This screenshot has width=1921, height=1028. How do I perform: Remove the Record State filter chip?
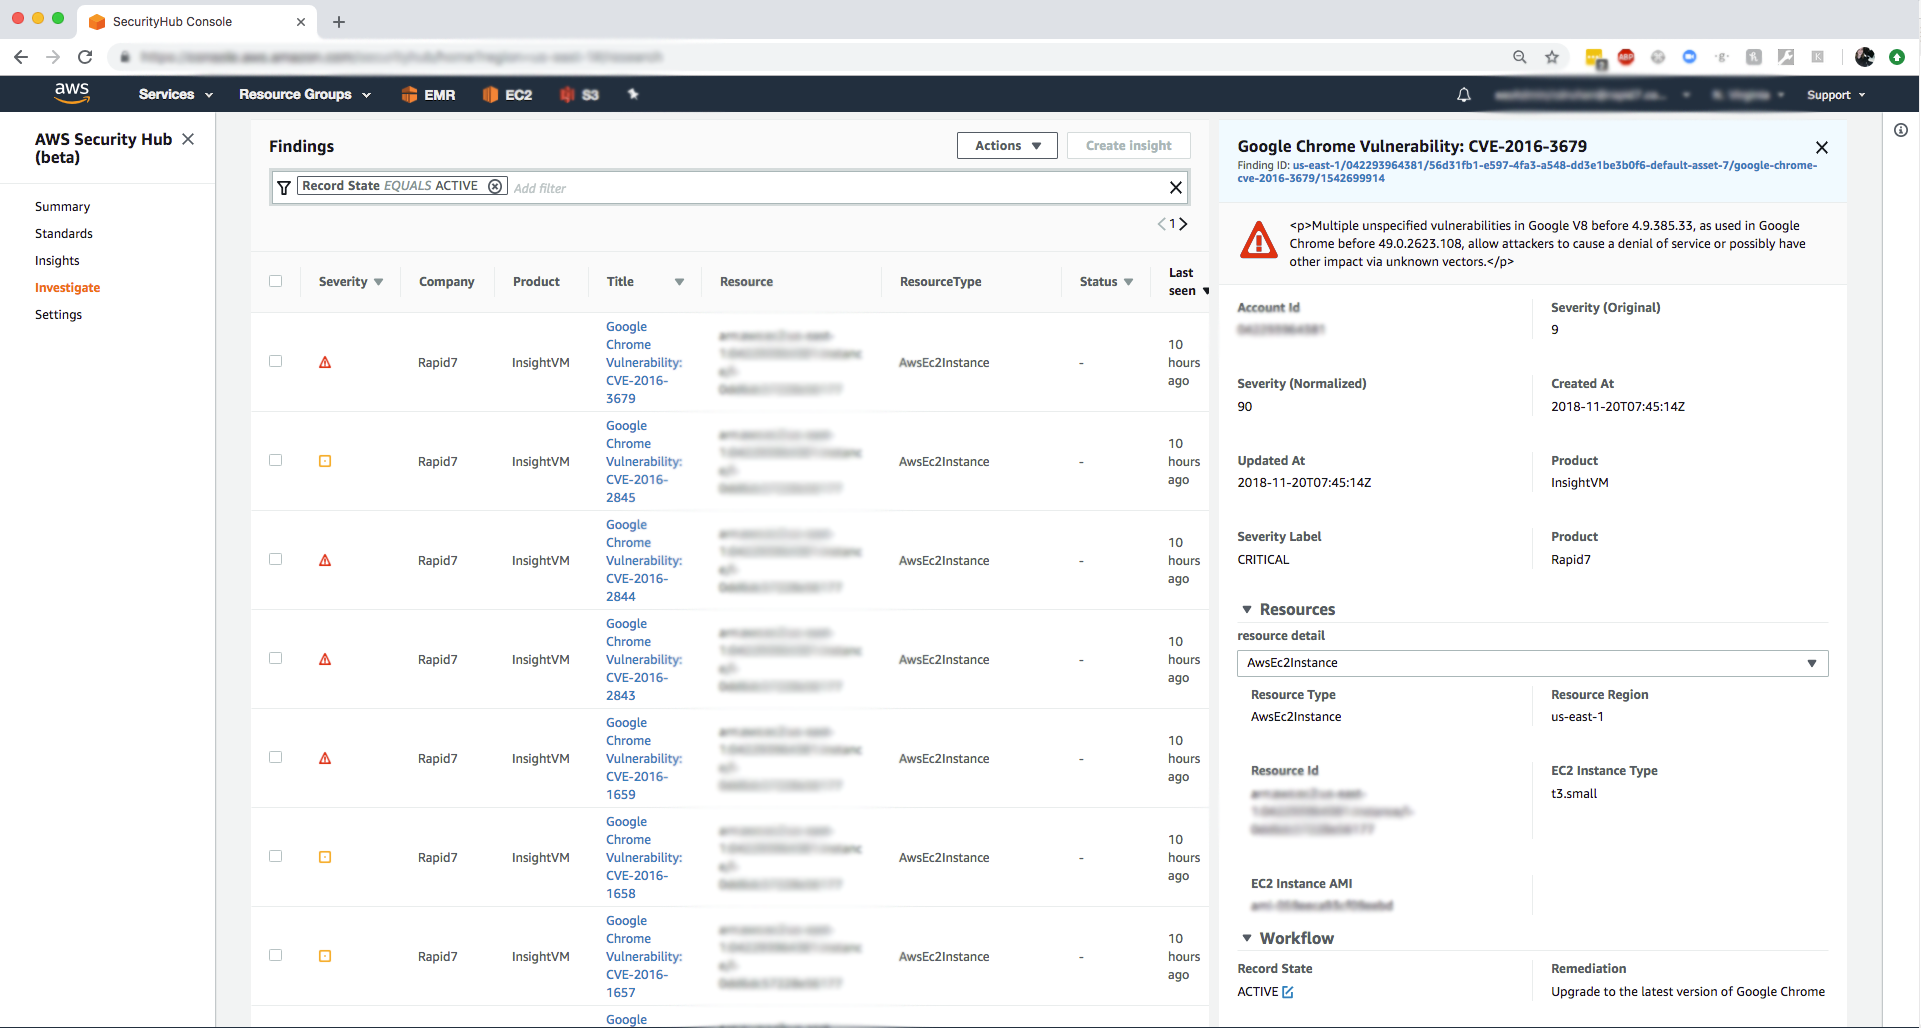(495, 186)
